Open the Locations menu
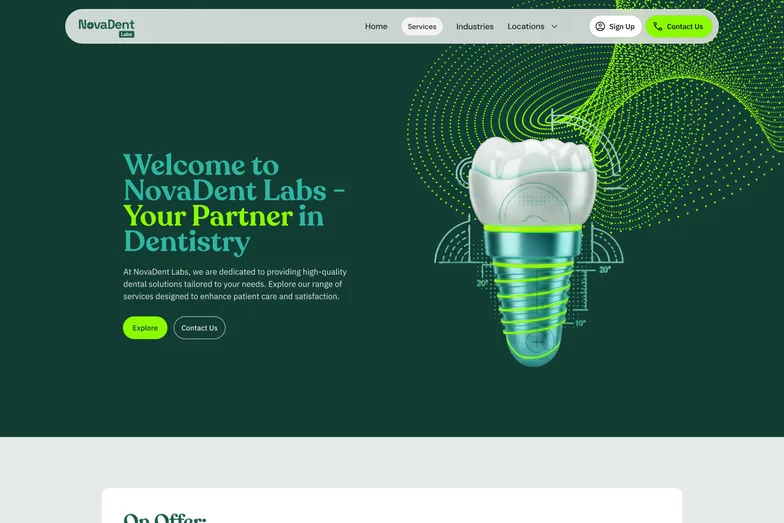Screen dimensions: 784x523 (532, 26)
